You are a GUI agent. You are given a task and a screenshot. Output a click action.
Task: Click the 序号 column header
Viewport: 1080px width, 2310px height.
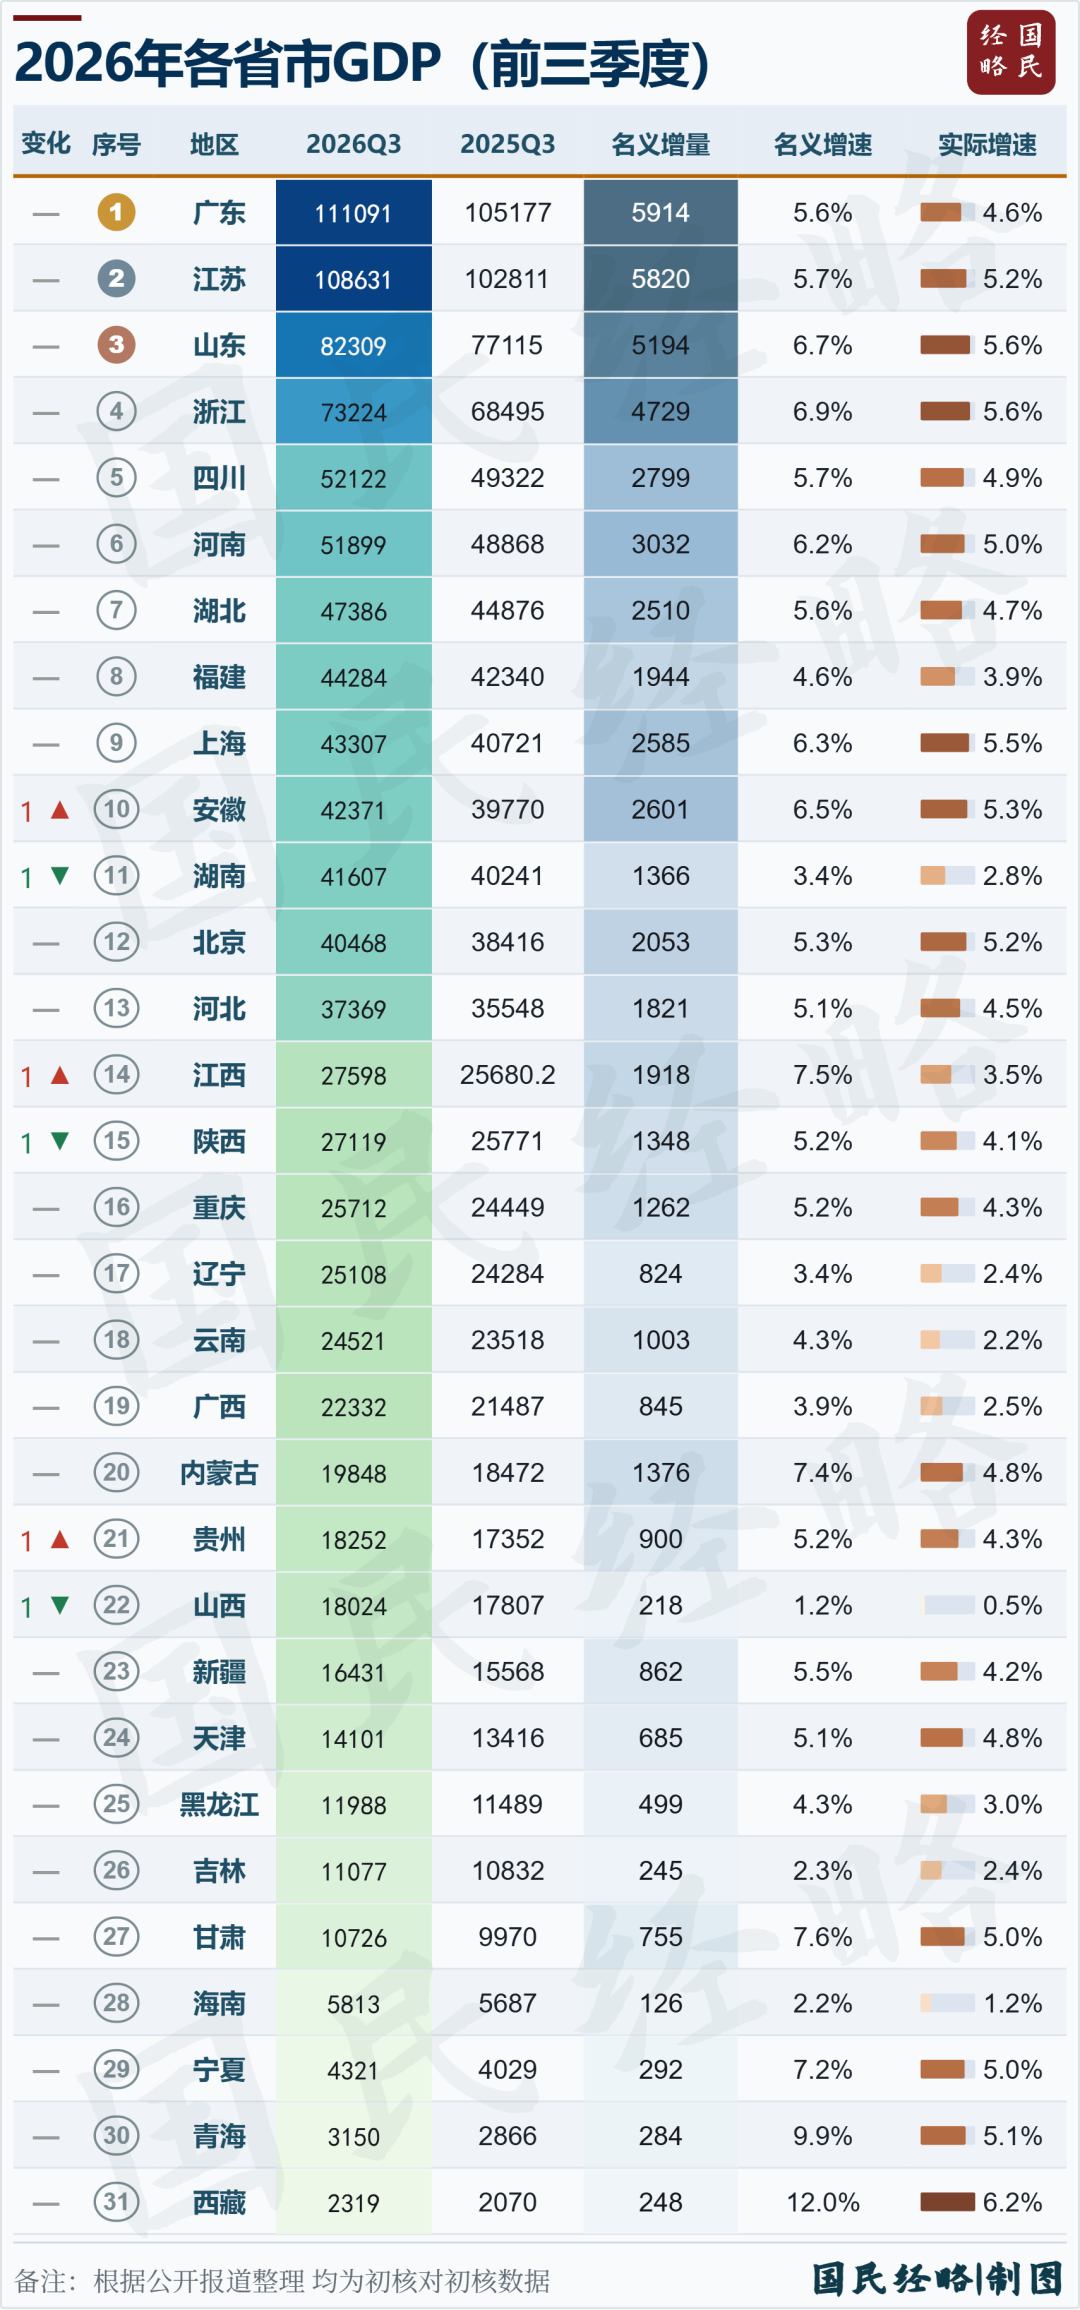tap(116, 145)
